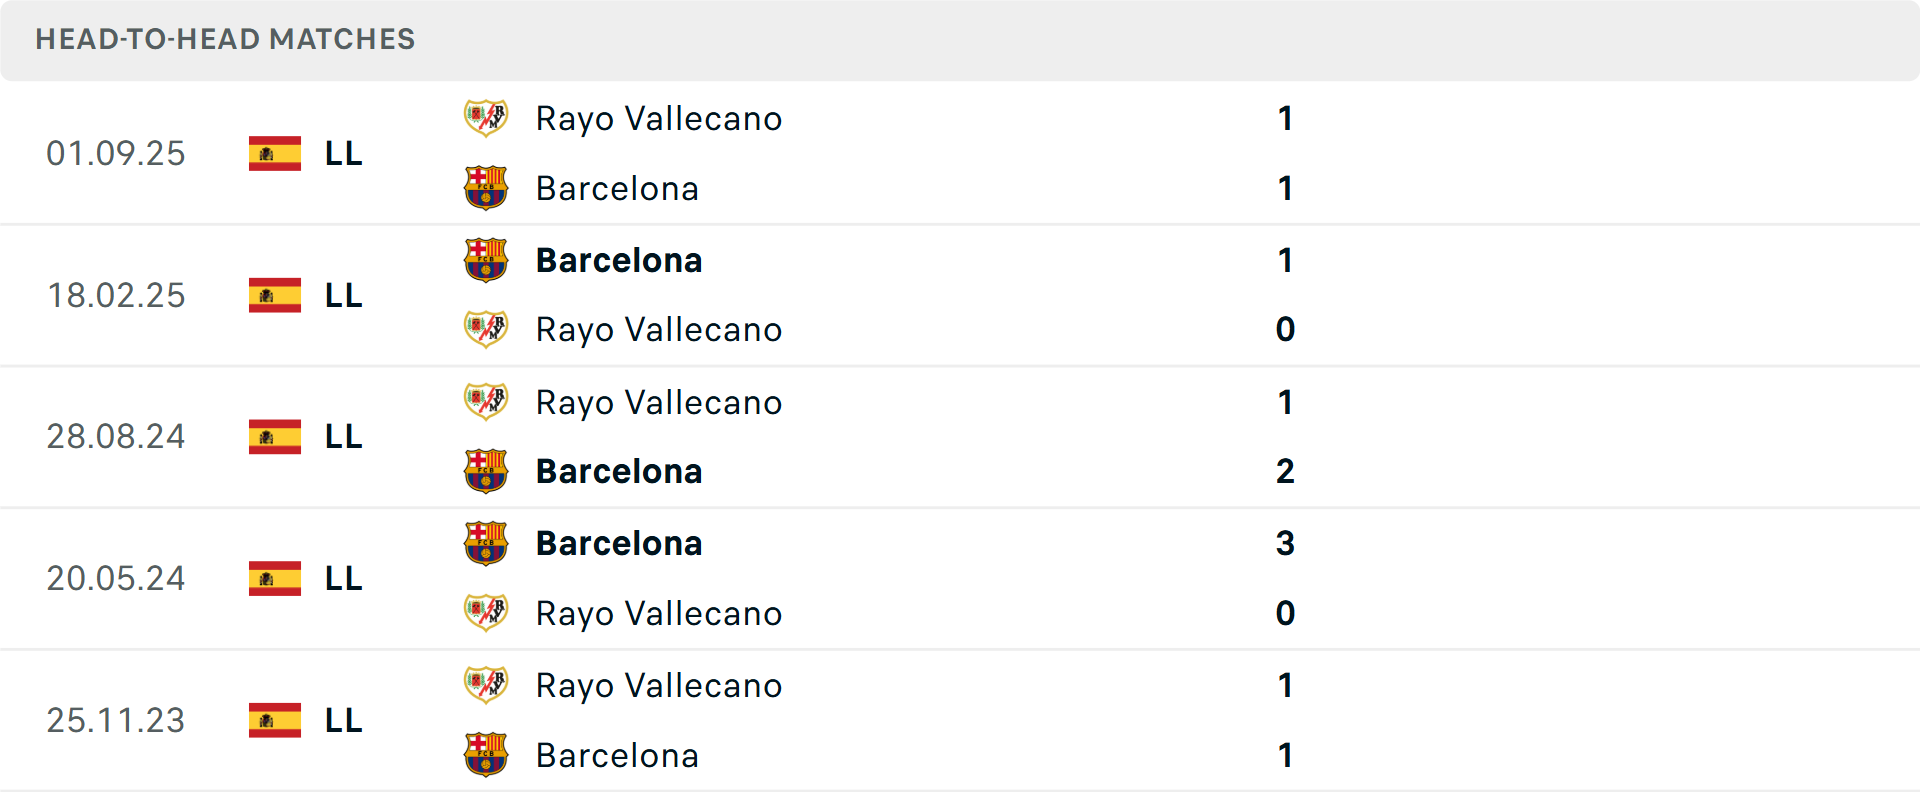
Task: Click the Rayo Vallecano team name in the first match
Action: (659, 118)
